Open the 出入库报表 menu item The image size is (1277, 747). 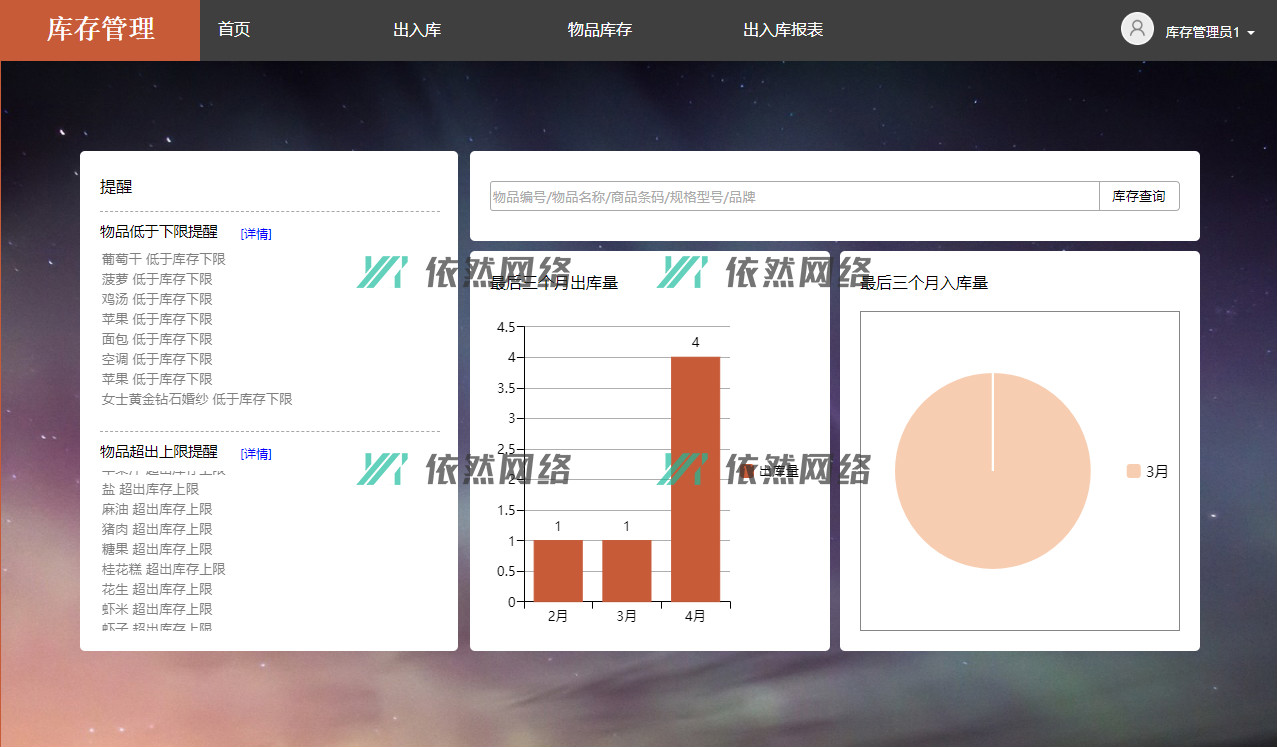pyautogui.click(x=783, y=30)
